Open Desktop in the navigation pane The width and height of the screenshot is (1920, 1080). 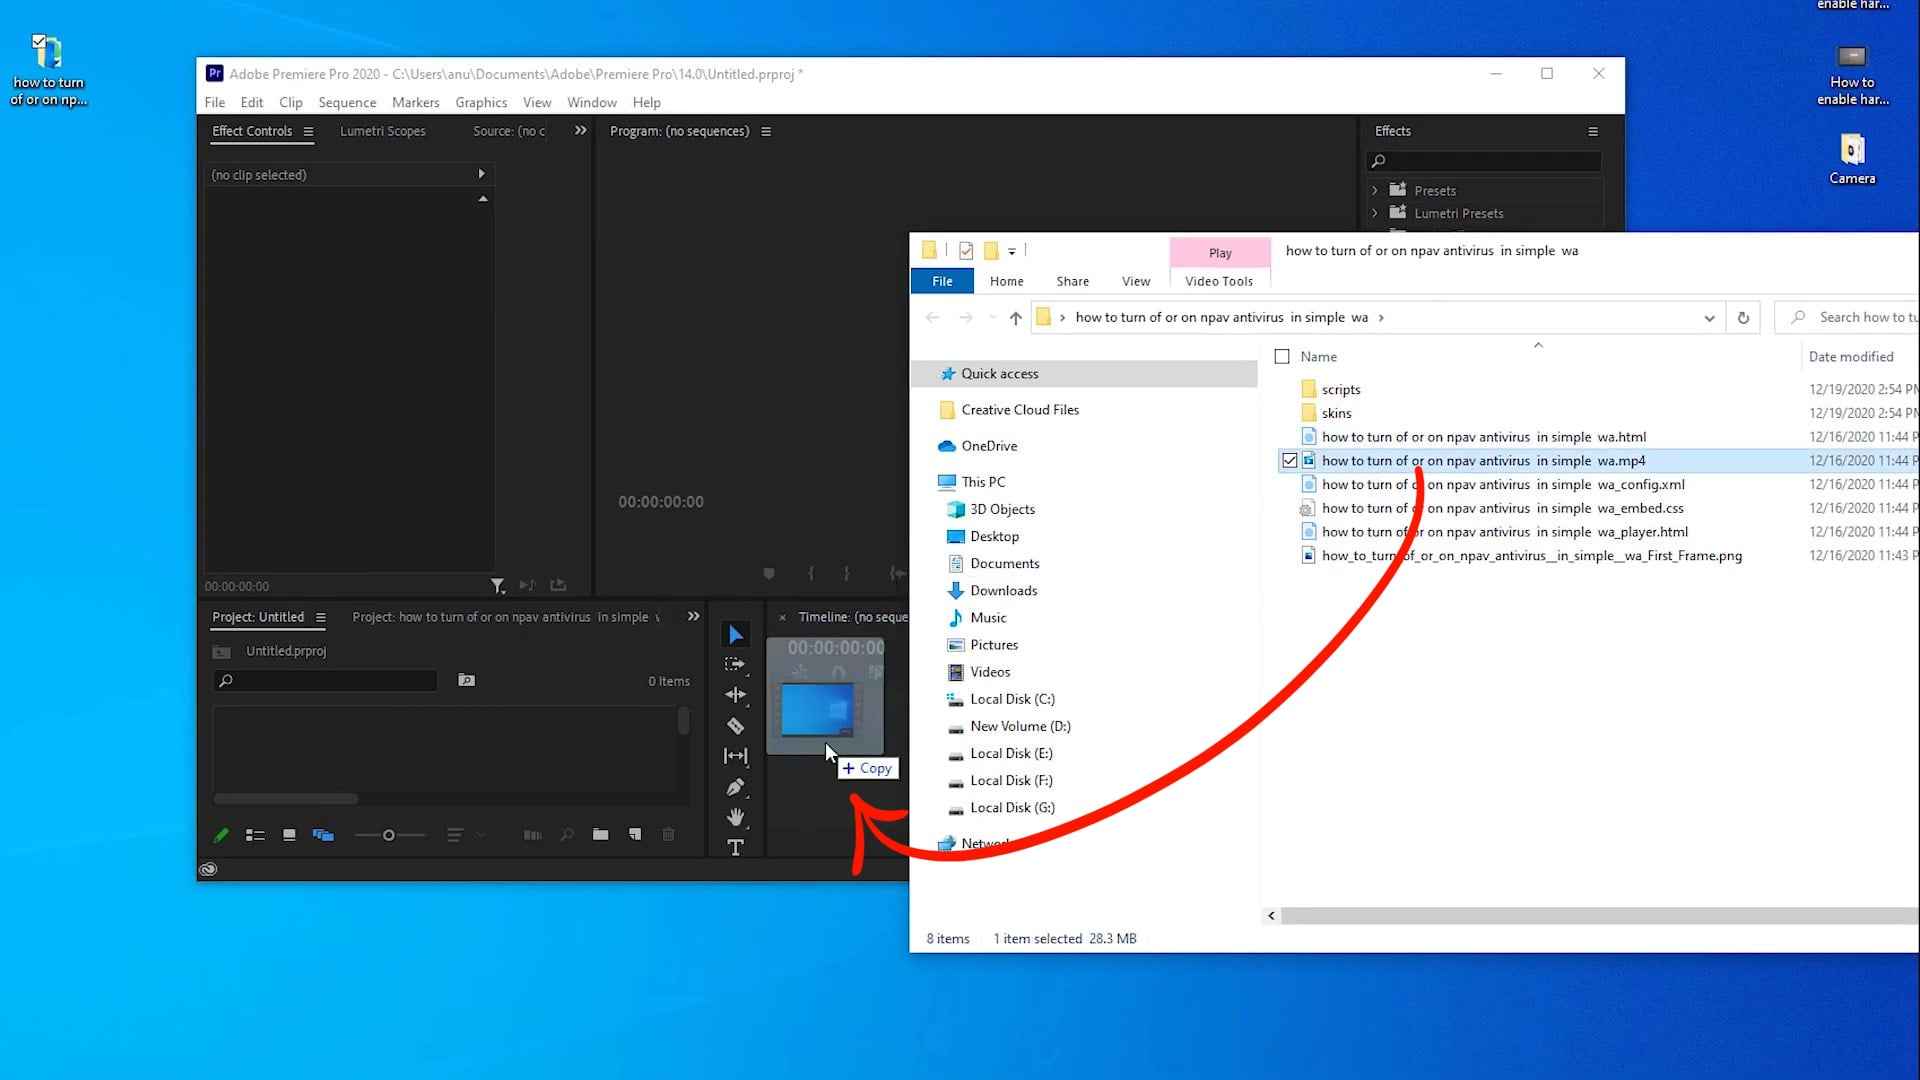994,536
